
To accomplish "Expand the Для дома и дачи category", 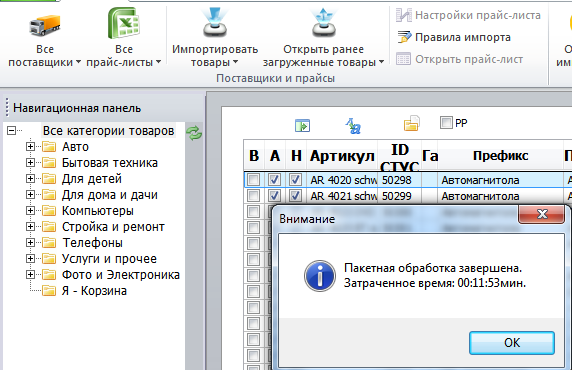I will pyautogui.click(x=30, y=194).
